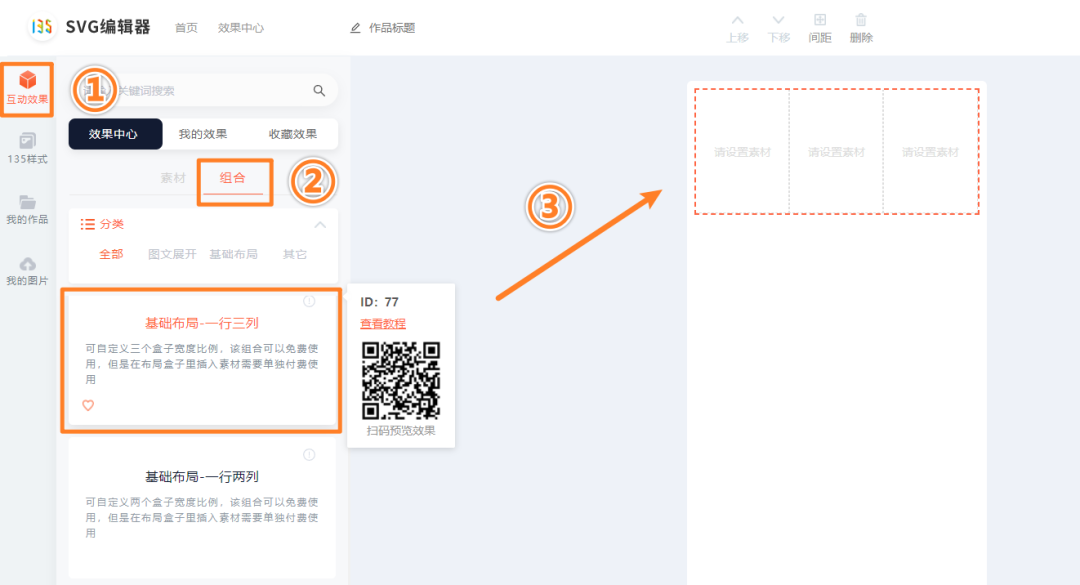
Task: Click the 一行三列 card description text
Action: coord(202,364)
